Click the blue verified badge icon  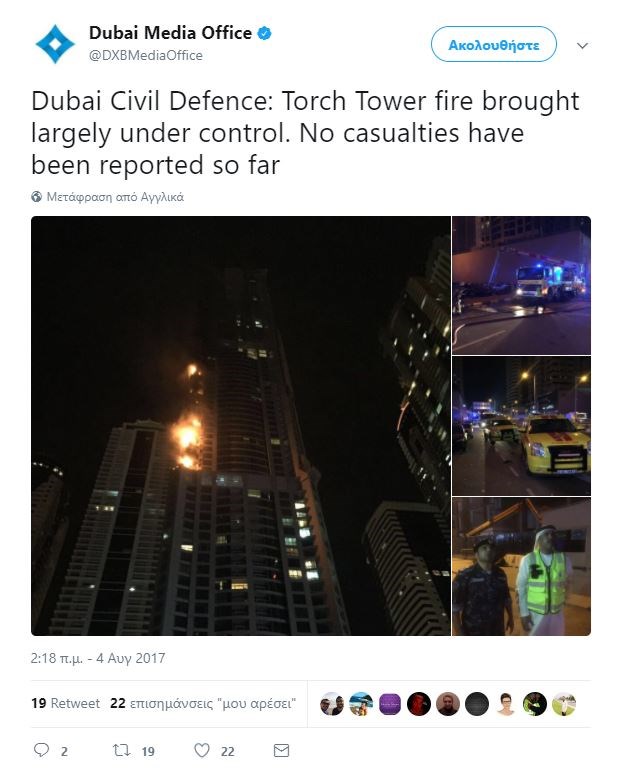pyautogui.click(x=265, y=33)
